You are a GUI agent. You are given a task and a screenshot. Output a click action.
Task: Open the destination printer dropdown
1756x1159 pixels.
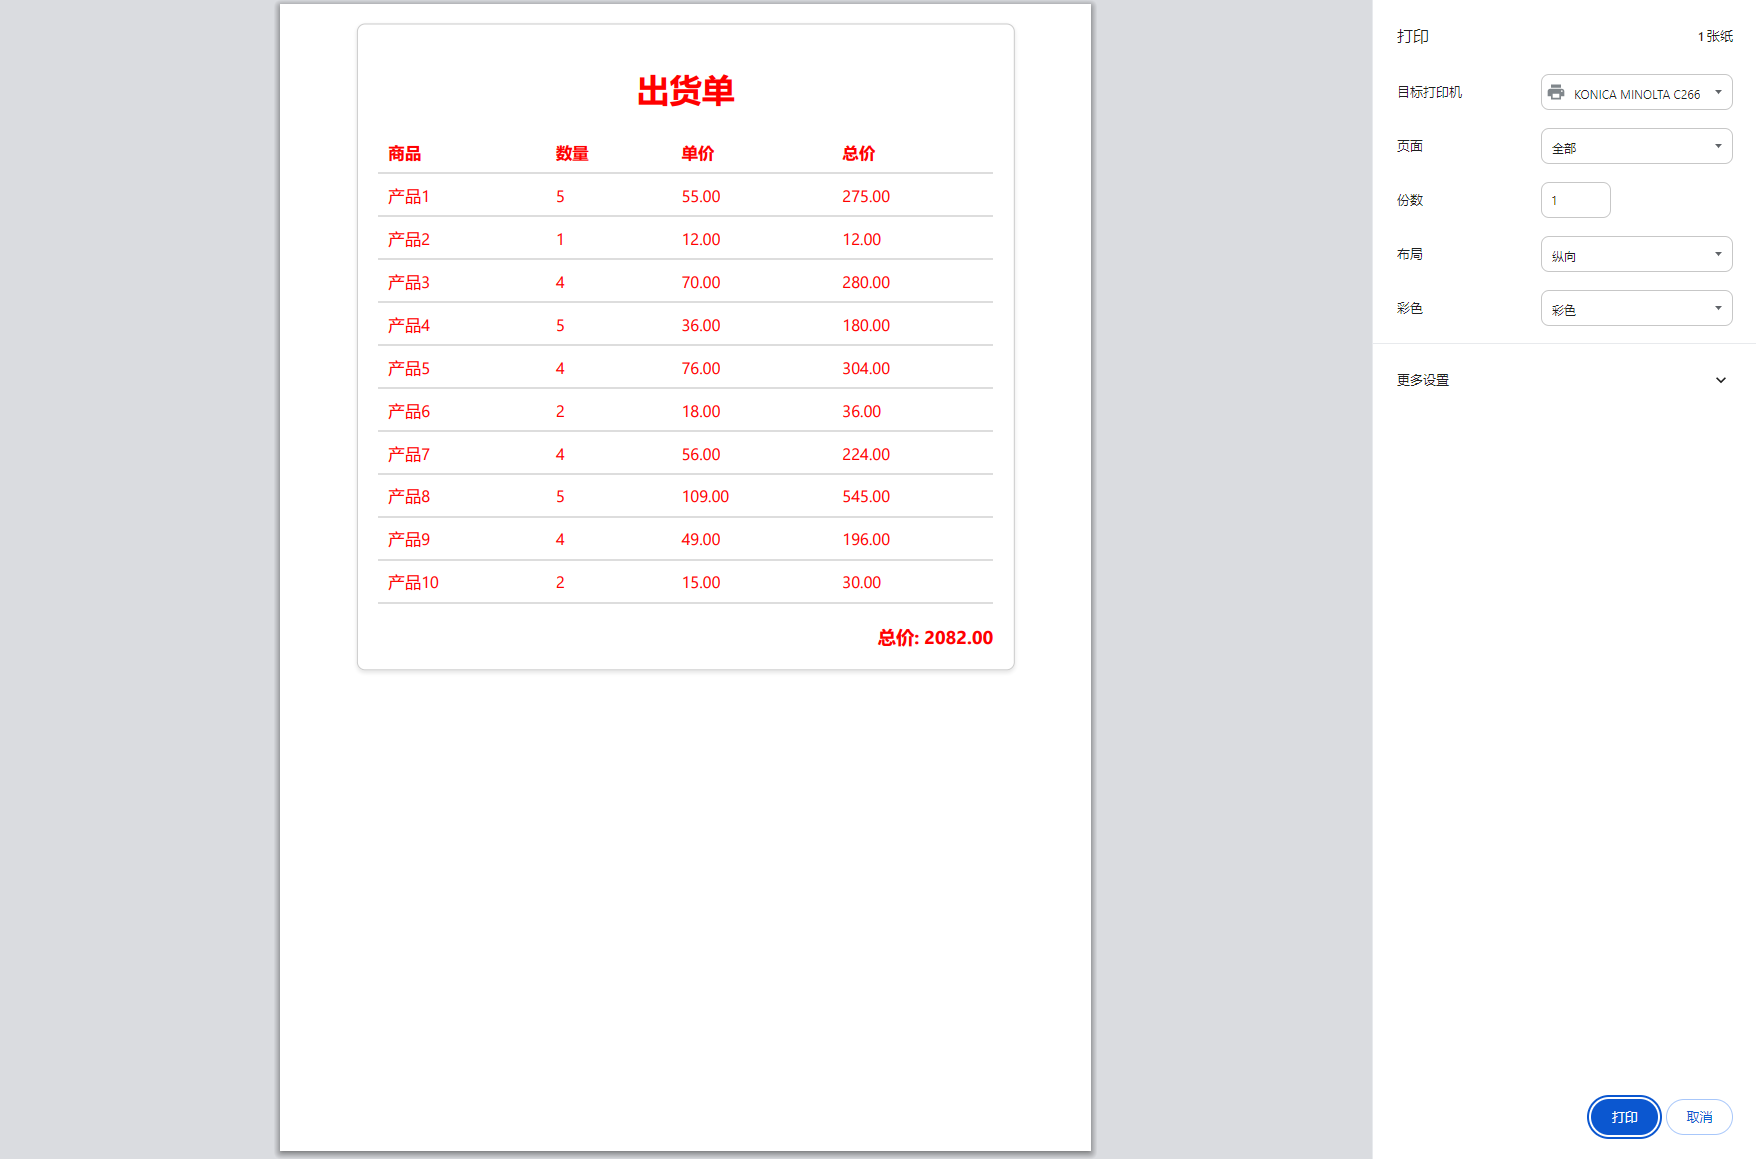tap(1636, 92)
